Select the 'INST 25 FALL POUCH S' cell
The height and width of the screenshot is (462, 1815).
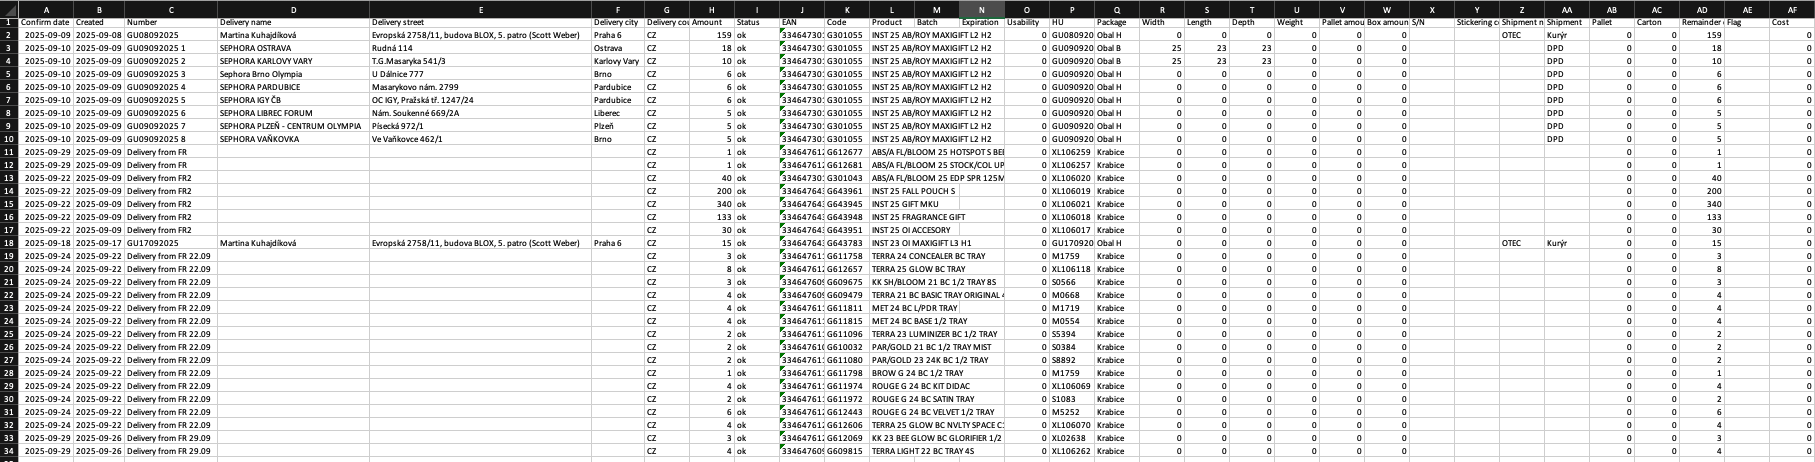[x=913, y=191]
